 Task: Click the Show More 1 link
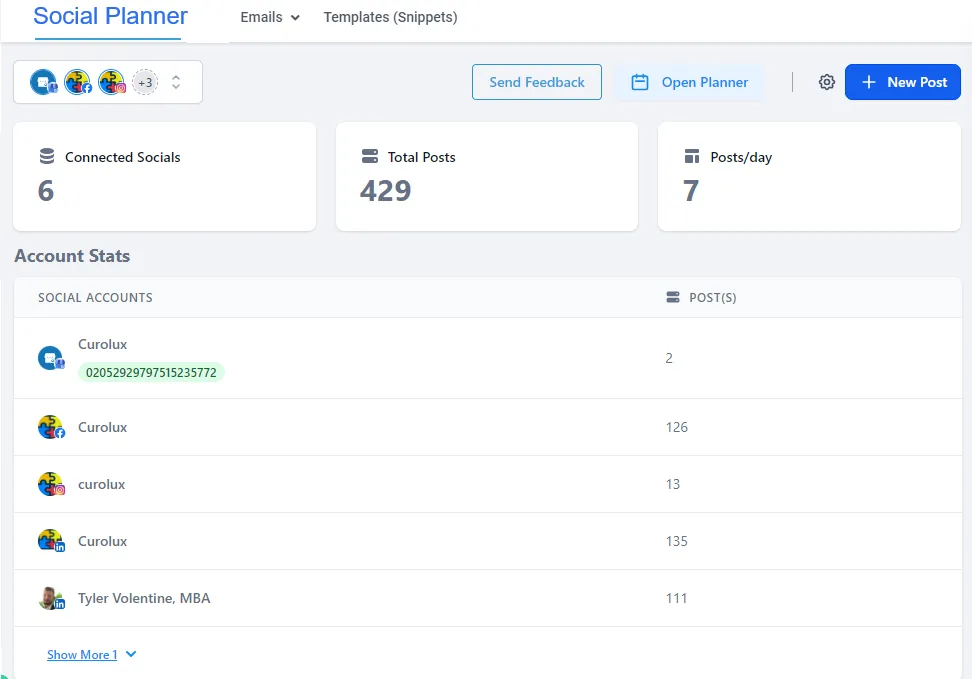[x=82, y=655]
